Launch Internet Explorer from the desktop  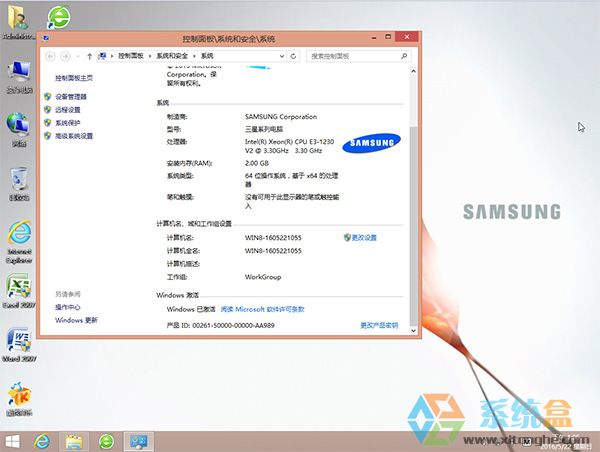(x=19, y=242)
